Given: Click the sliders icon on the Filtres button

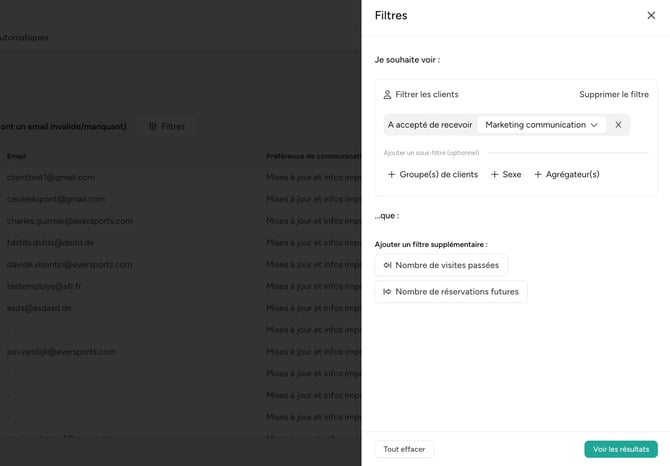Looking at the screenshot, I should (x=153, y=126).
